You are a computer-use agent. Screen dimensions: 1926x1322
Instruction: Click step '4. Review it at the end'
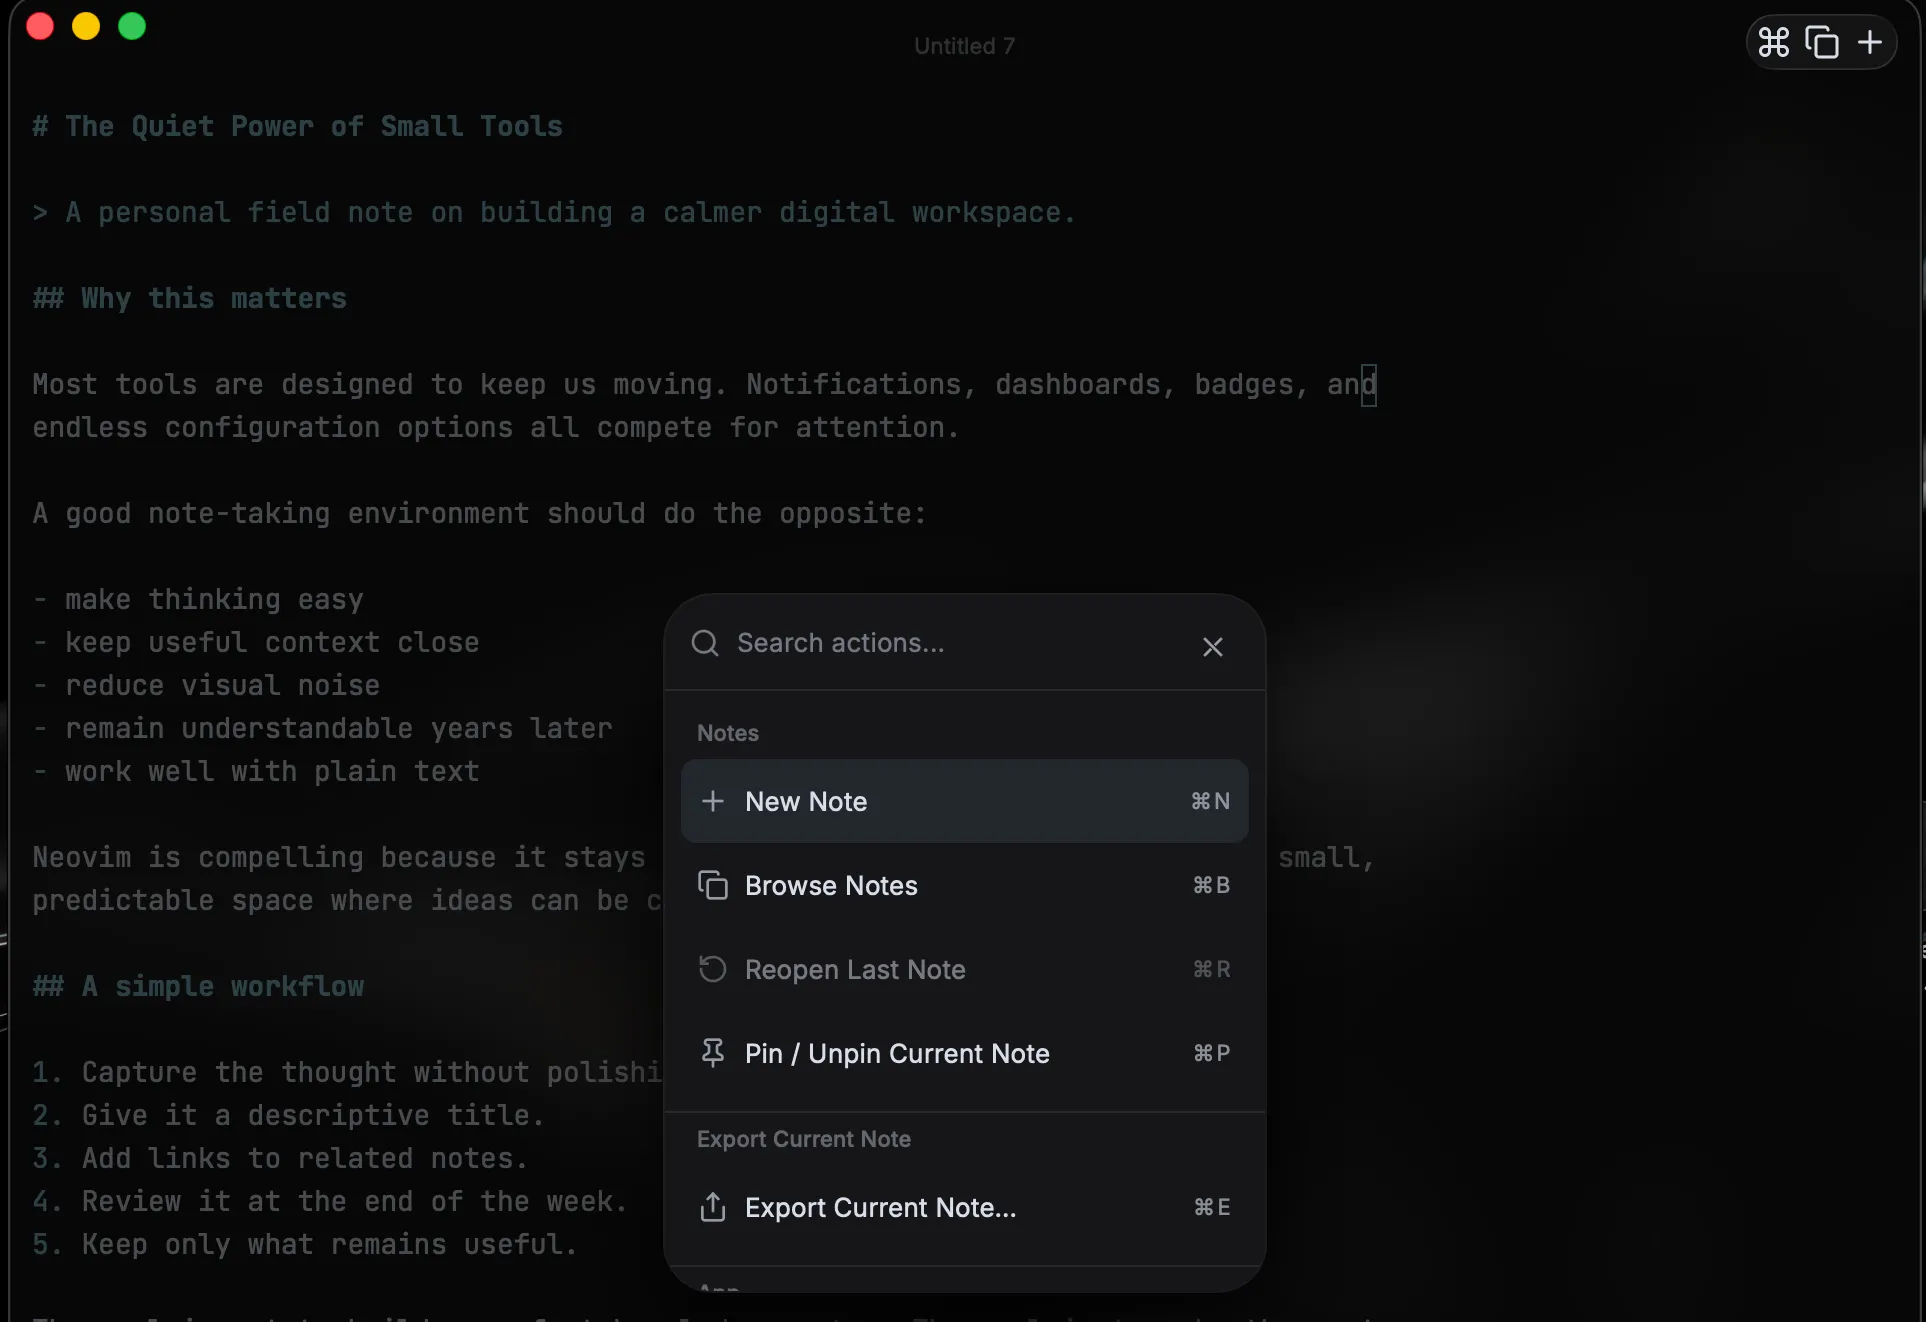point(330,1201)
